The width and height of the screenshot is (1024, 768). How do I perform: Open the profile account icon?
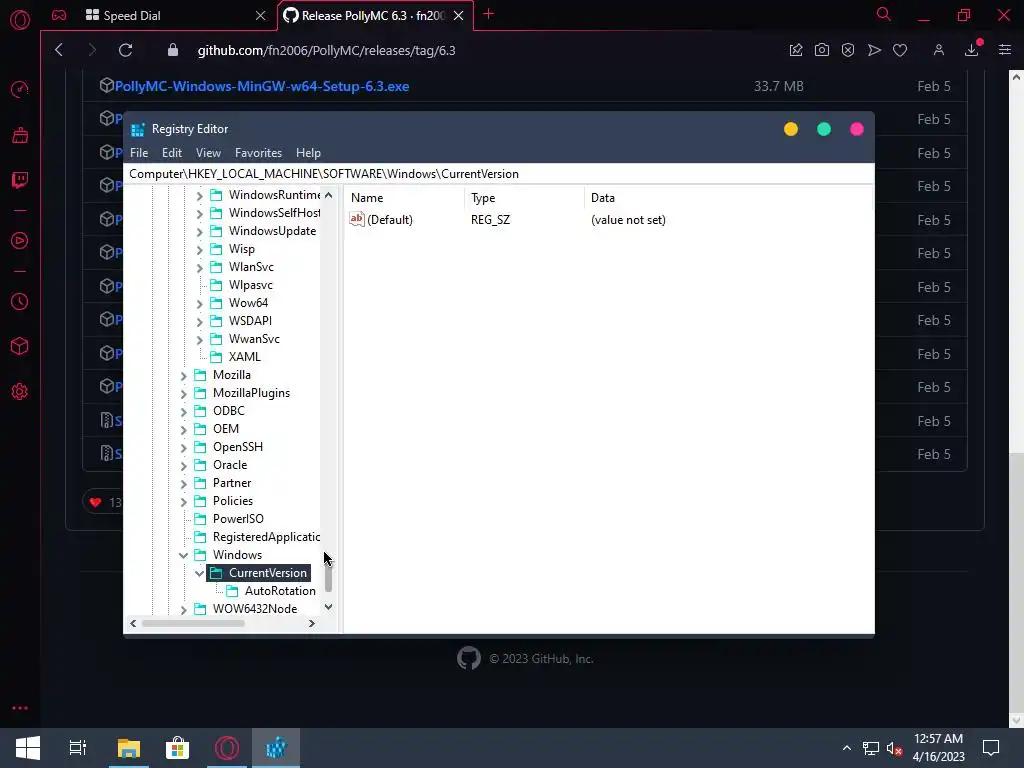click(x=938, y=50)
